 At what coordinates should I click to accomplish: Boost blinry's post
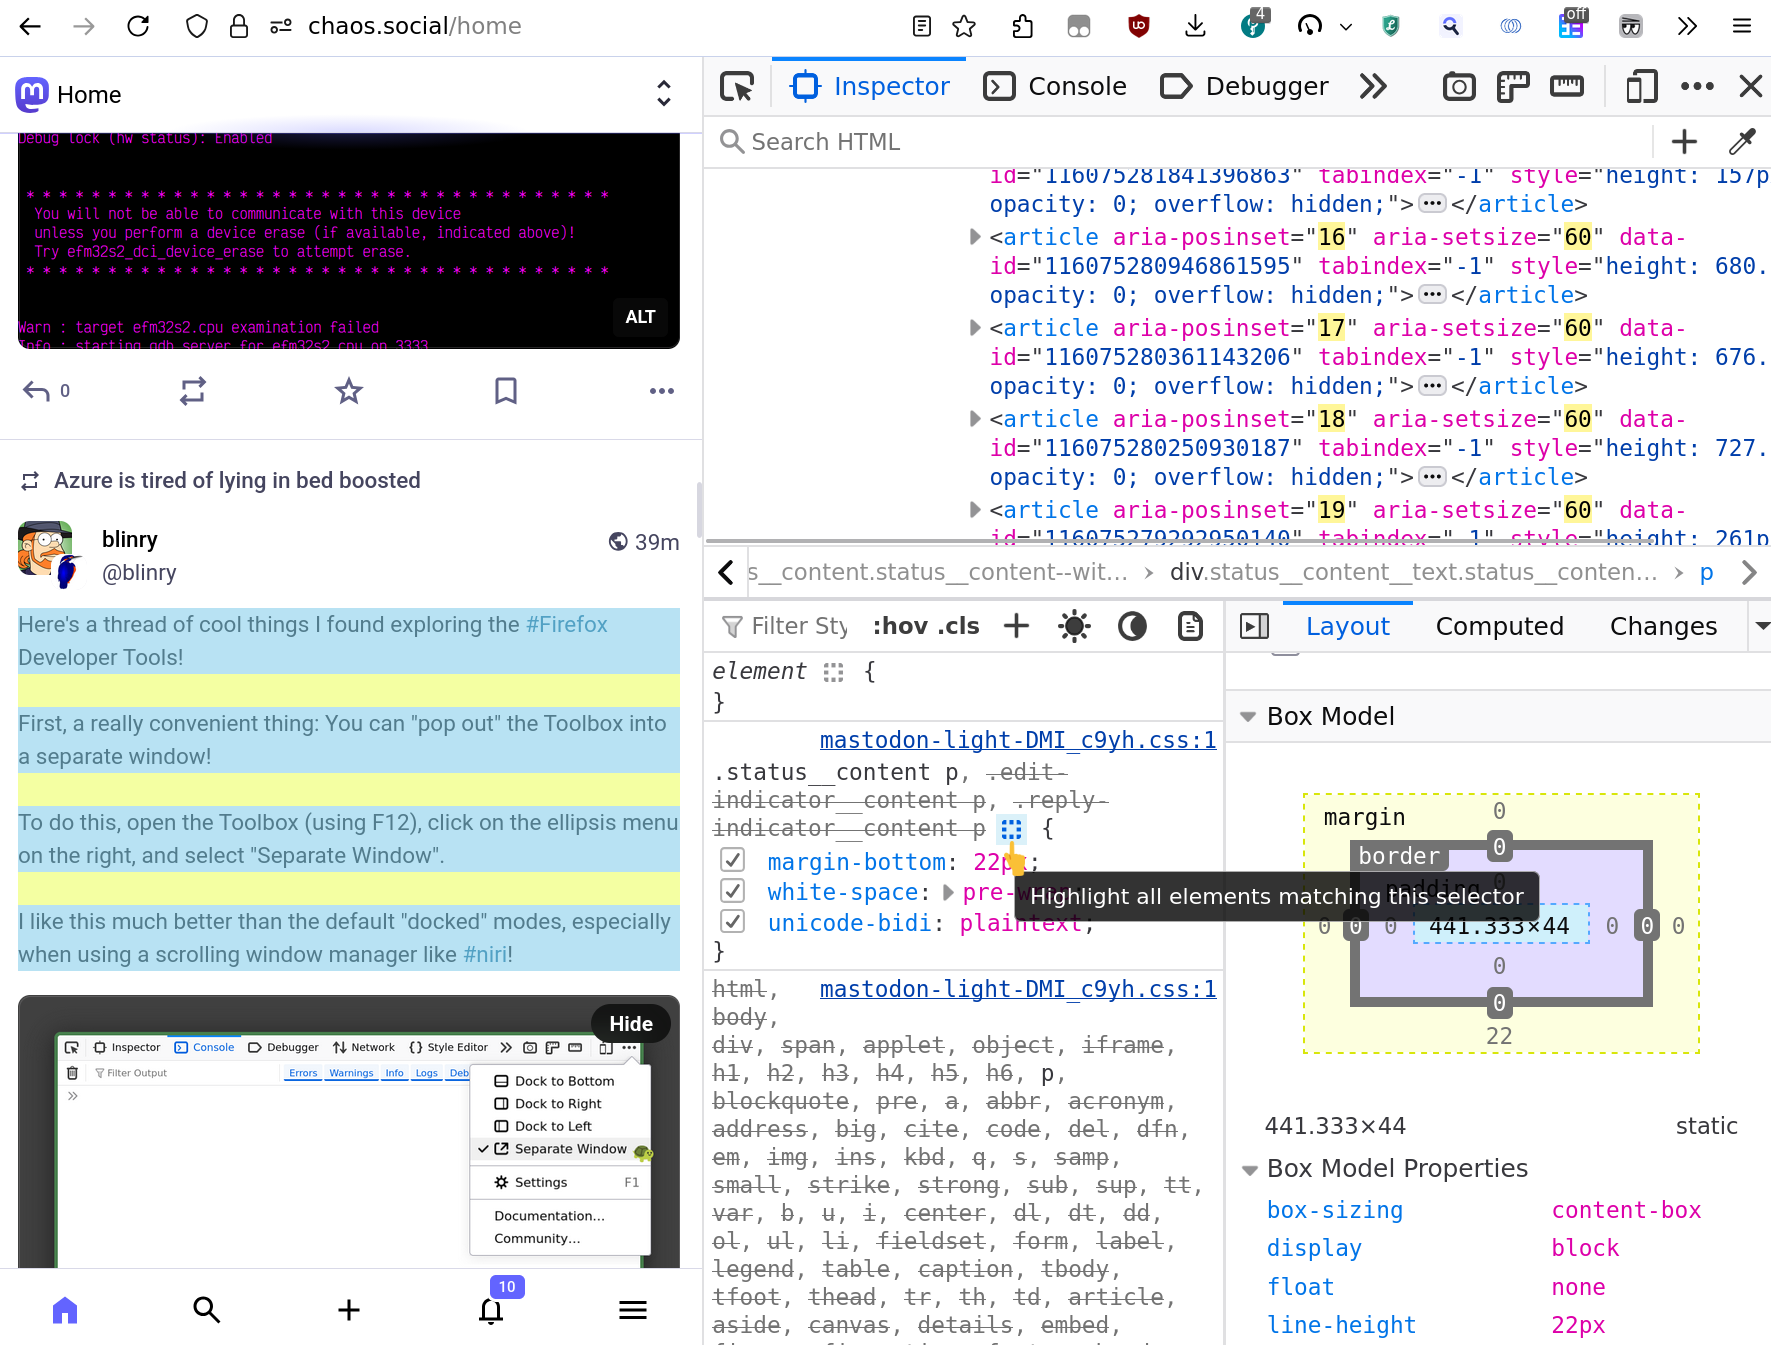tap(192, 391)
